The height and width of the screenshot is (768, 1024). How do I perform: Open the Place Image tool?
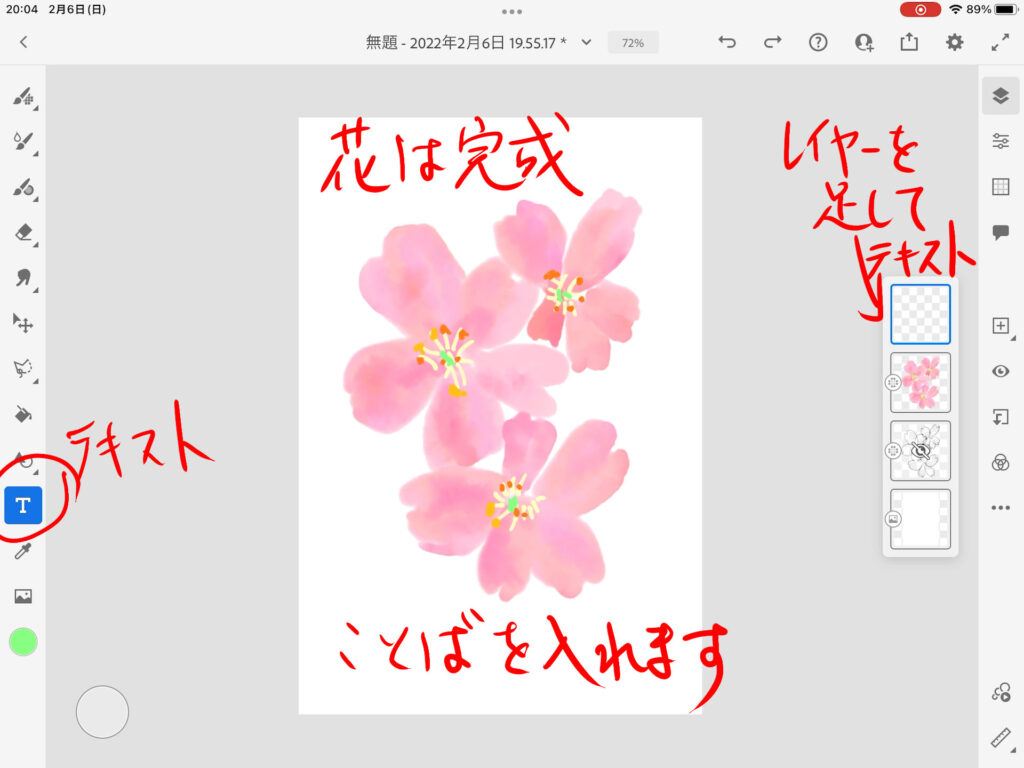[x=23, y=596]
